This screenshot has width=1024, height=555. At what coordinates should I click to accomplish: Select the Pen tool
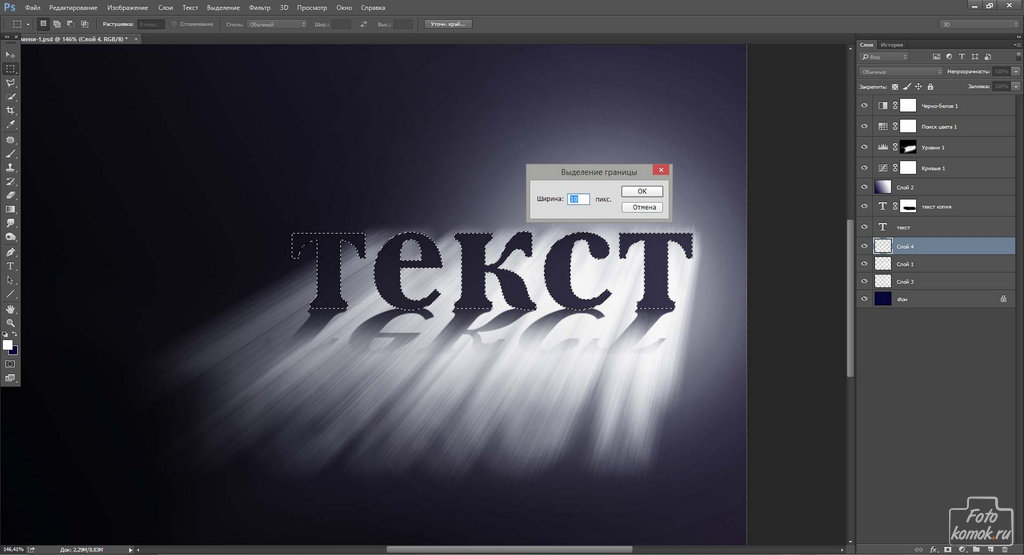(11, 252)
